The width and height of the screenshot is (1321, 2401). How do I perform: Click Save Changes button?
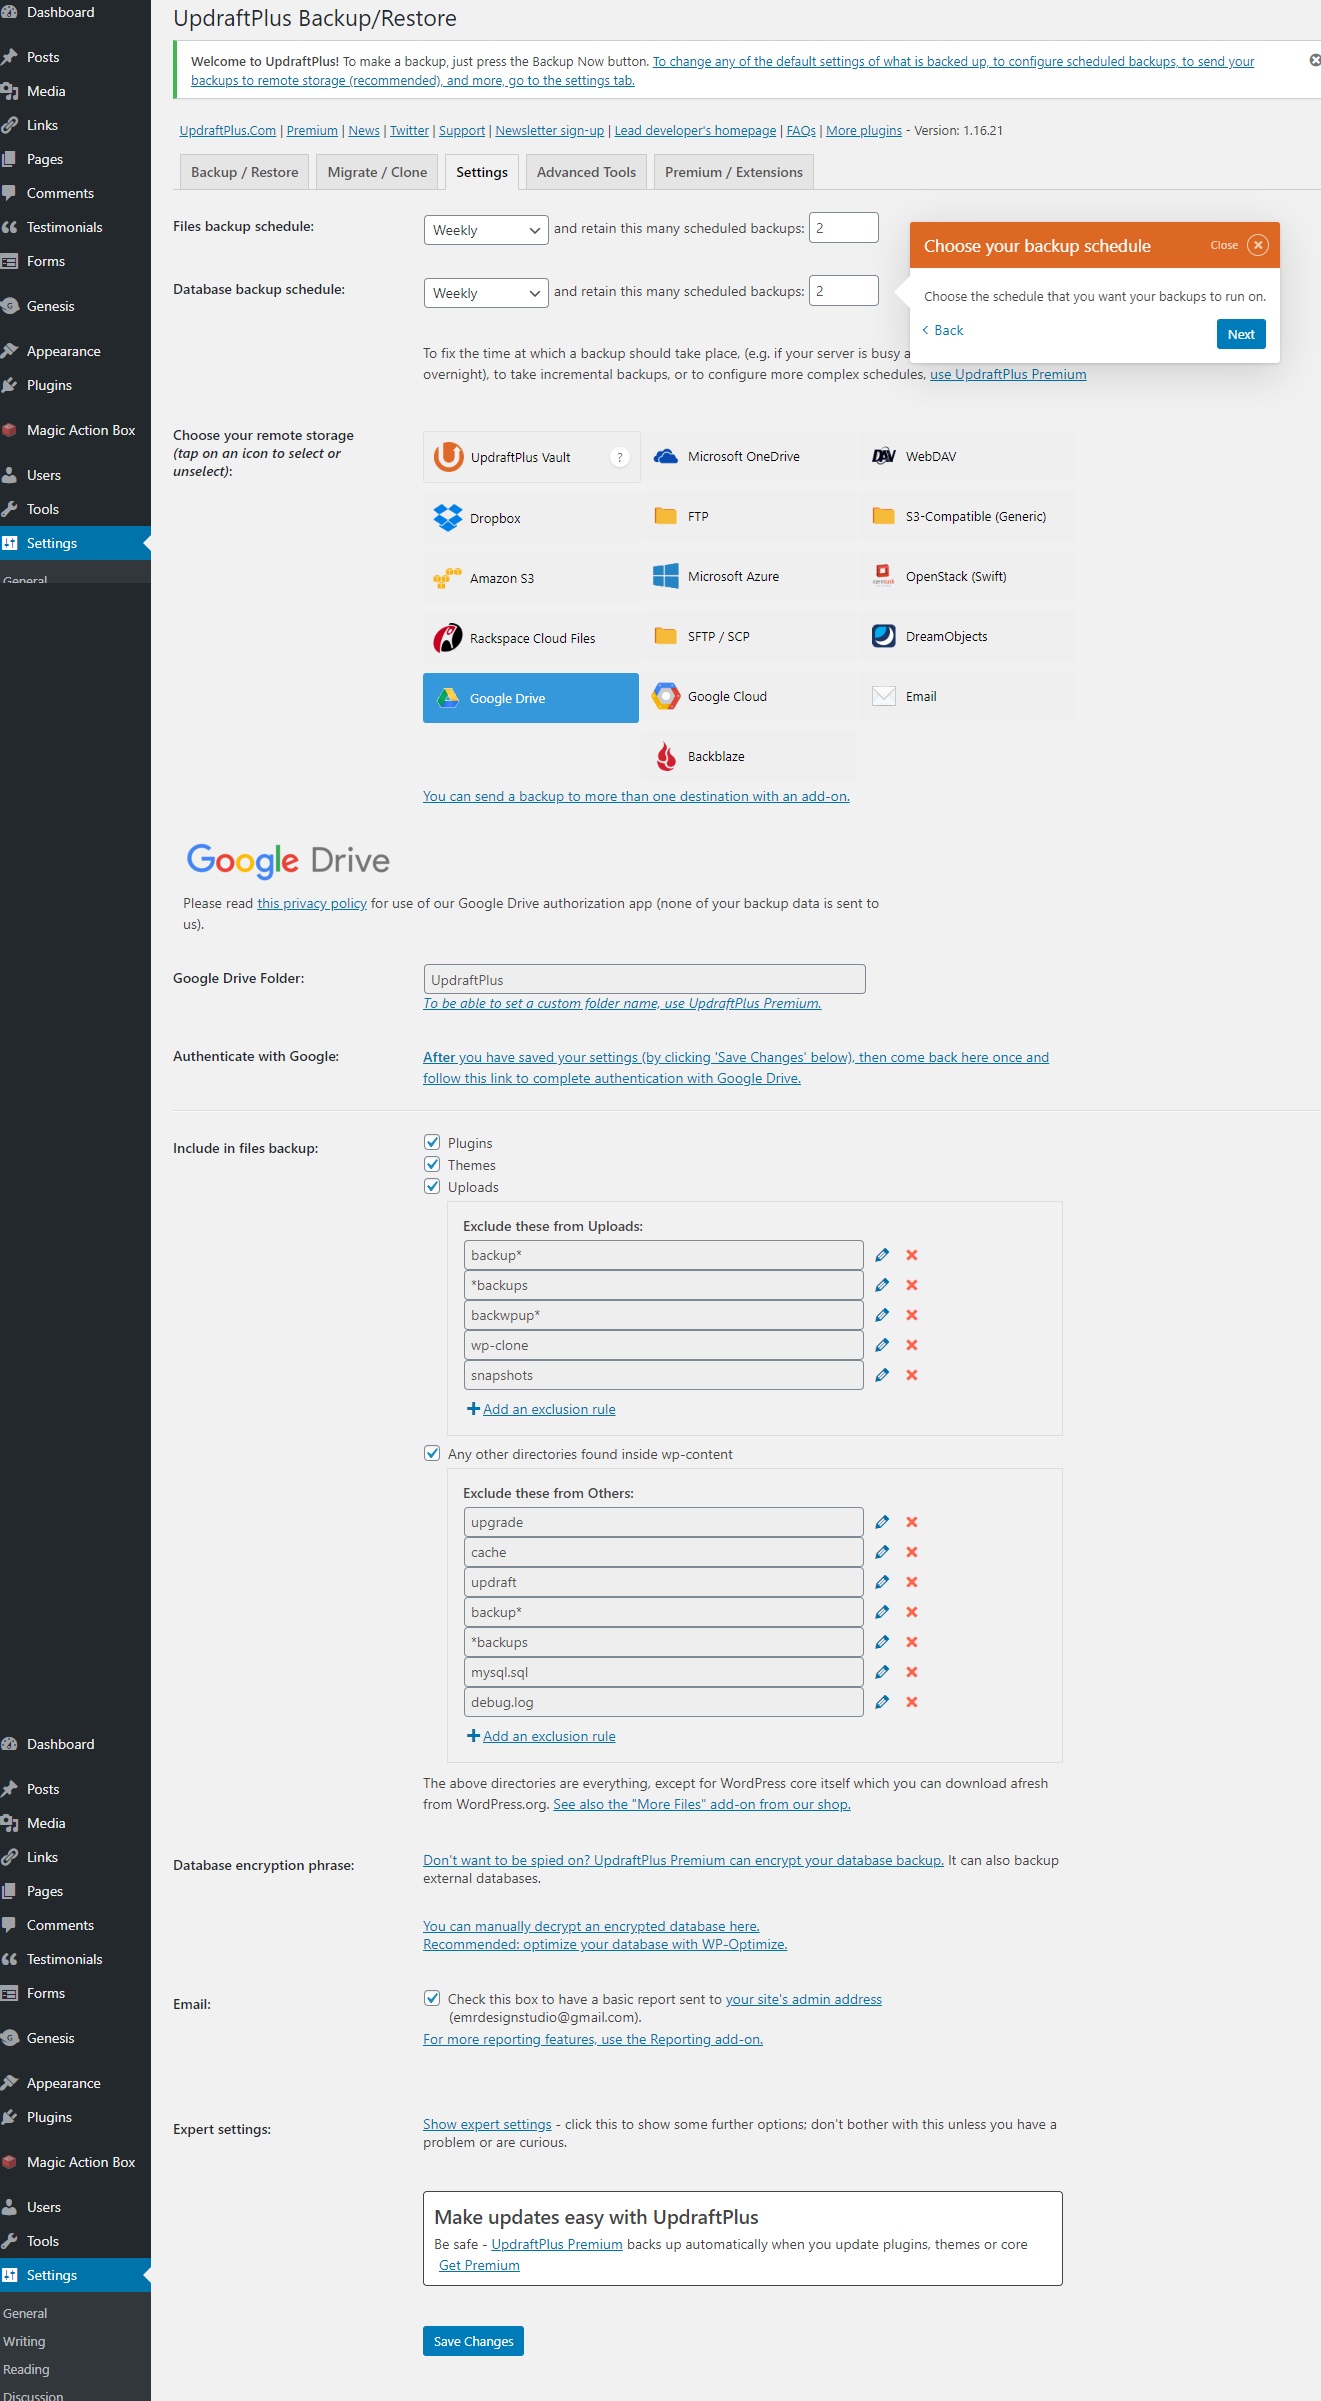pos(473,2341)
